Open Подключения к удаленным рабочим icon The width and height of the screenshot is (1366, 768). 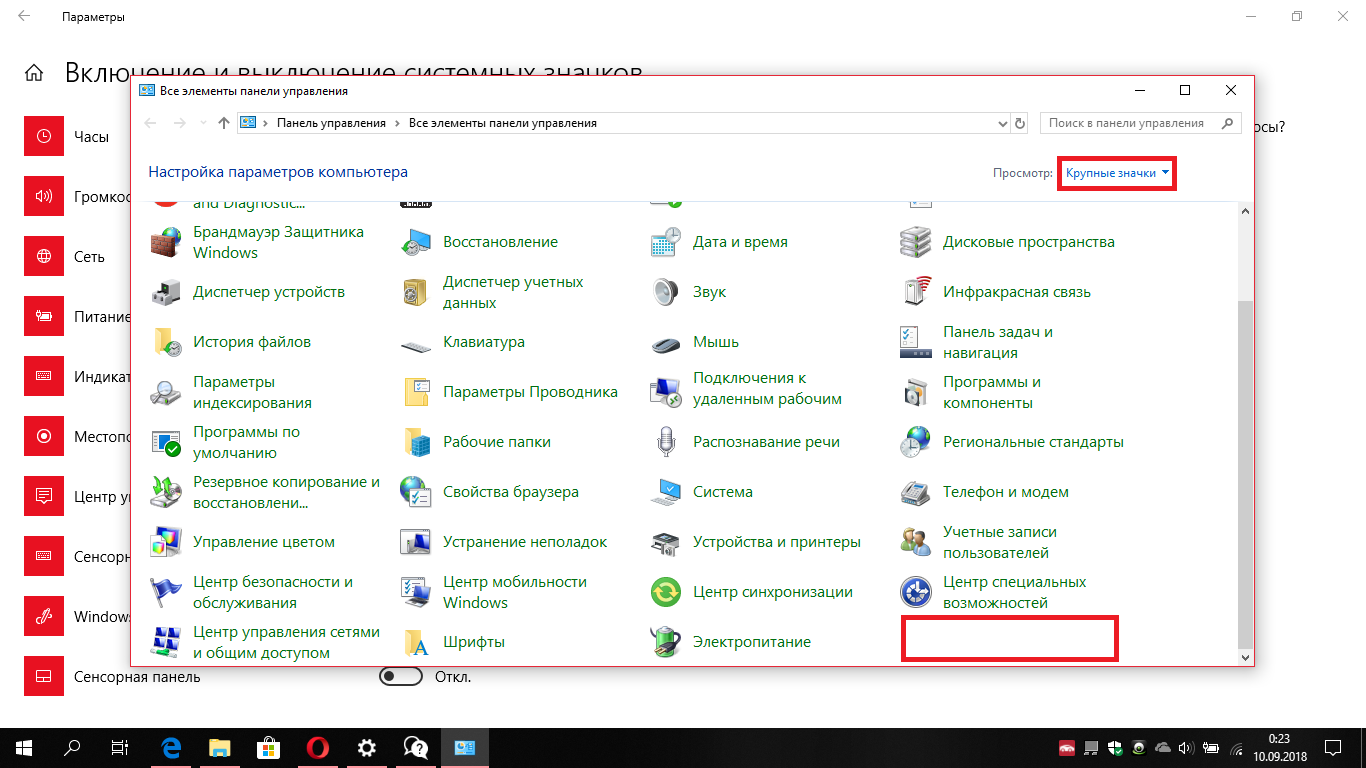point(666,392)
